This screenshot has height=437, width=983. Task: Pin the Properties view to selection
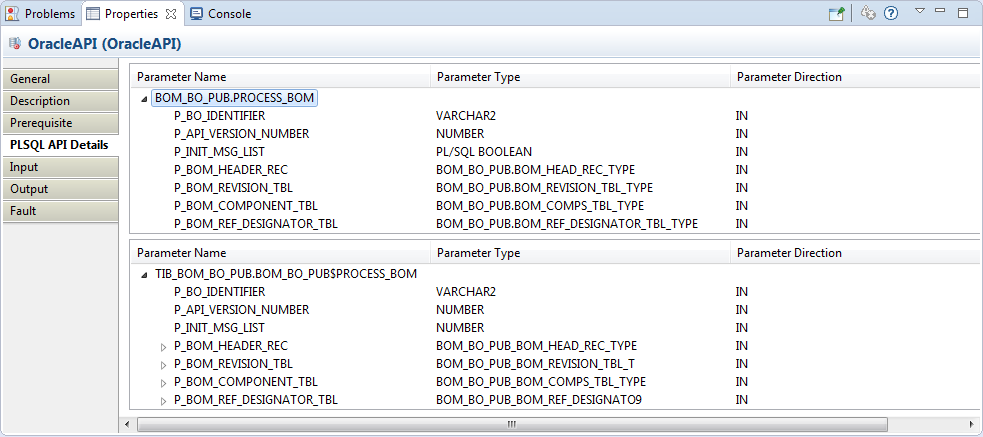pyautogui.click(x=837, y=13)
